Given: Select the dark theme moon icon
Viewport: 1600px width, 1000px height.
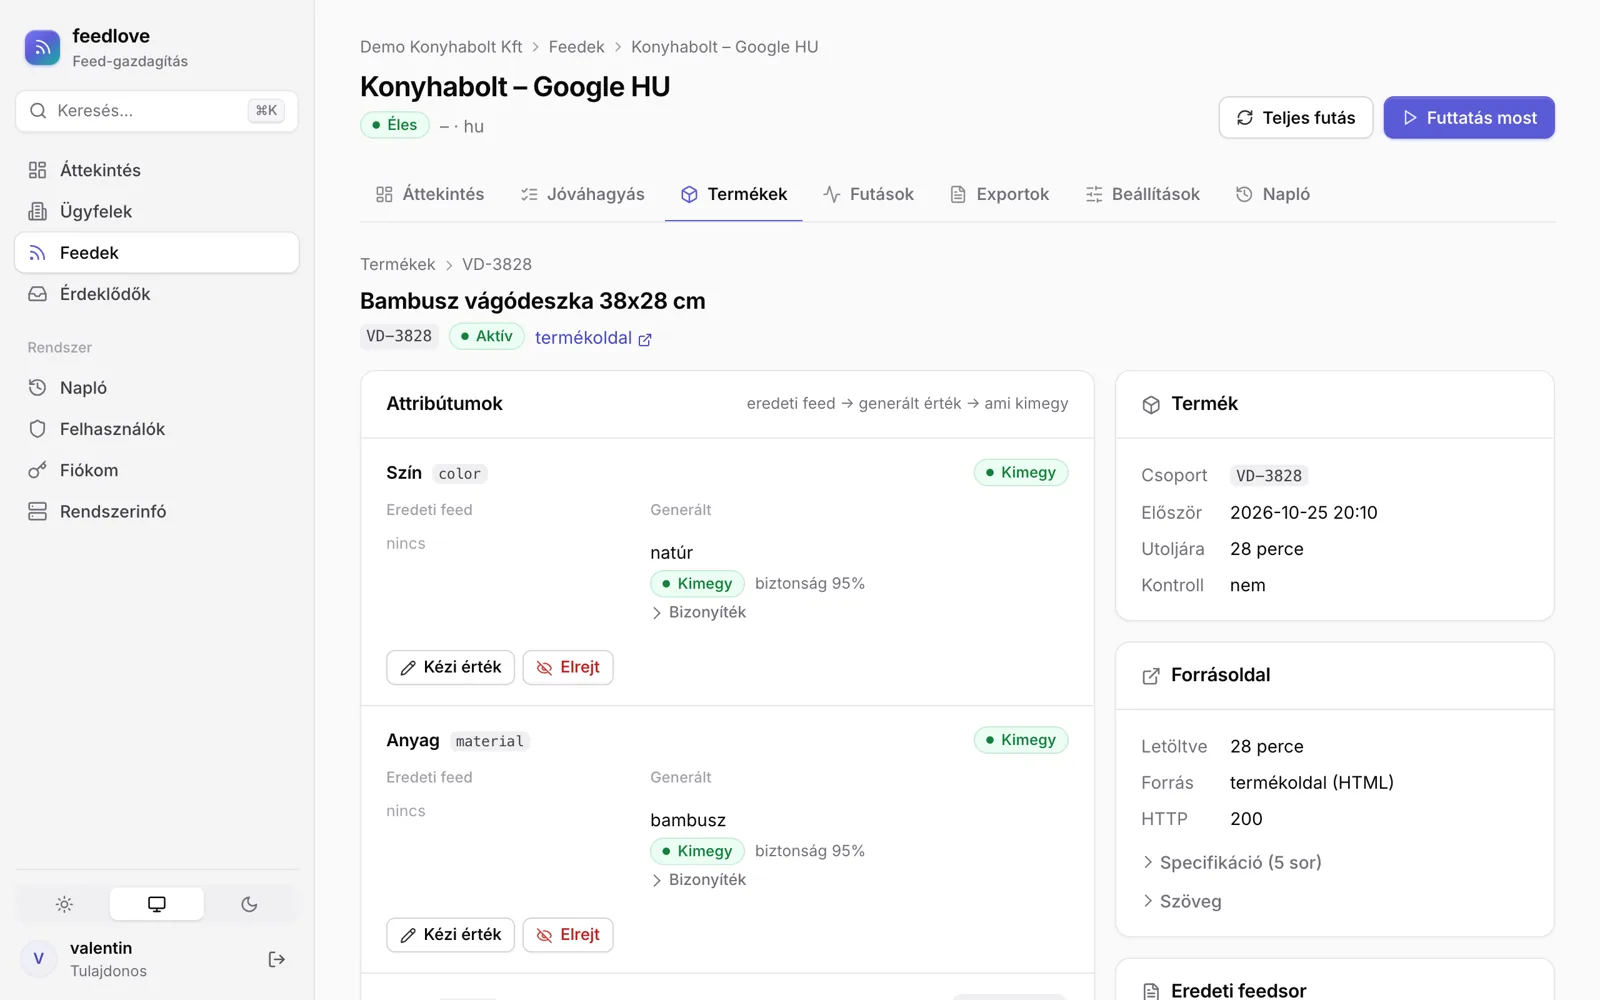Looking at the screenshot, I should (x=250, y=904).
